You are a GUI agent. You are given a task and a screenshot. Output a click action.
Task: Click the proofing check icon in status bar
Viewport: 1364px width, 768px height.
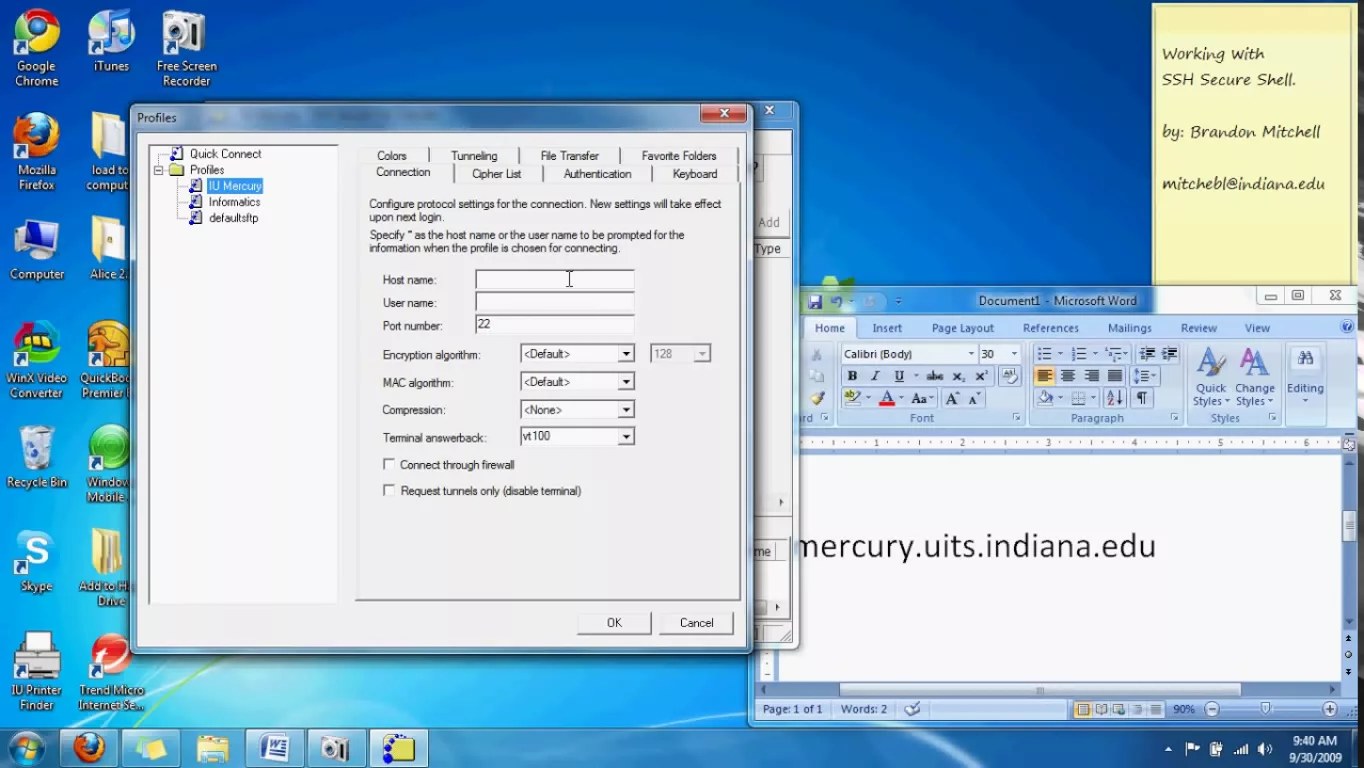click(912, 709)
